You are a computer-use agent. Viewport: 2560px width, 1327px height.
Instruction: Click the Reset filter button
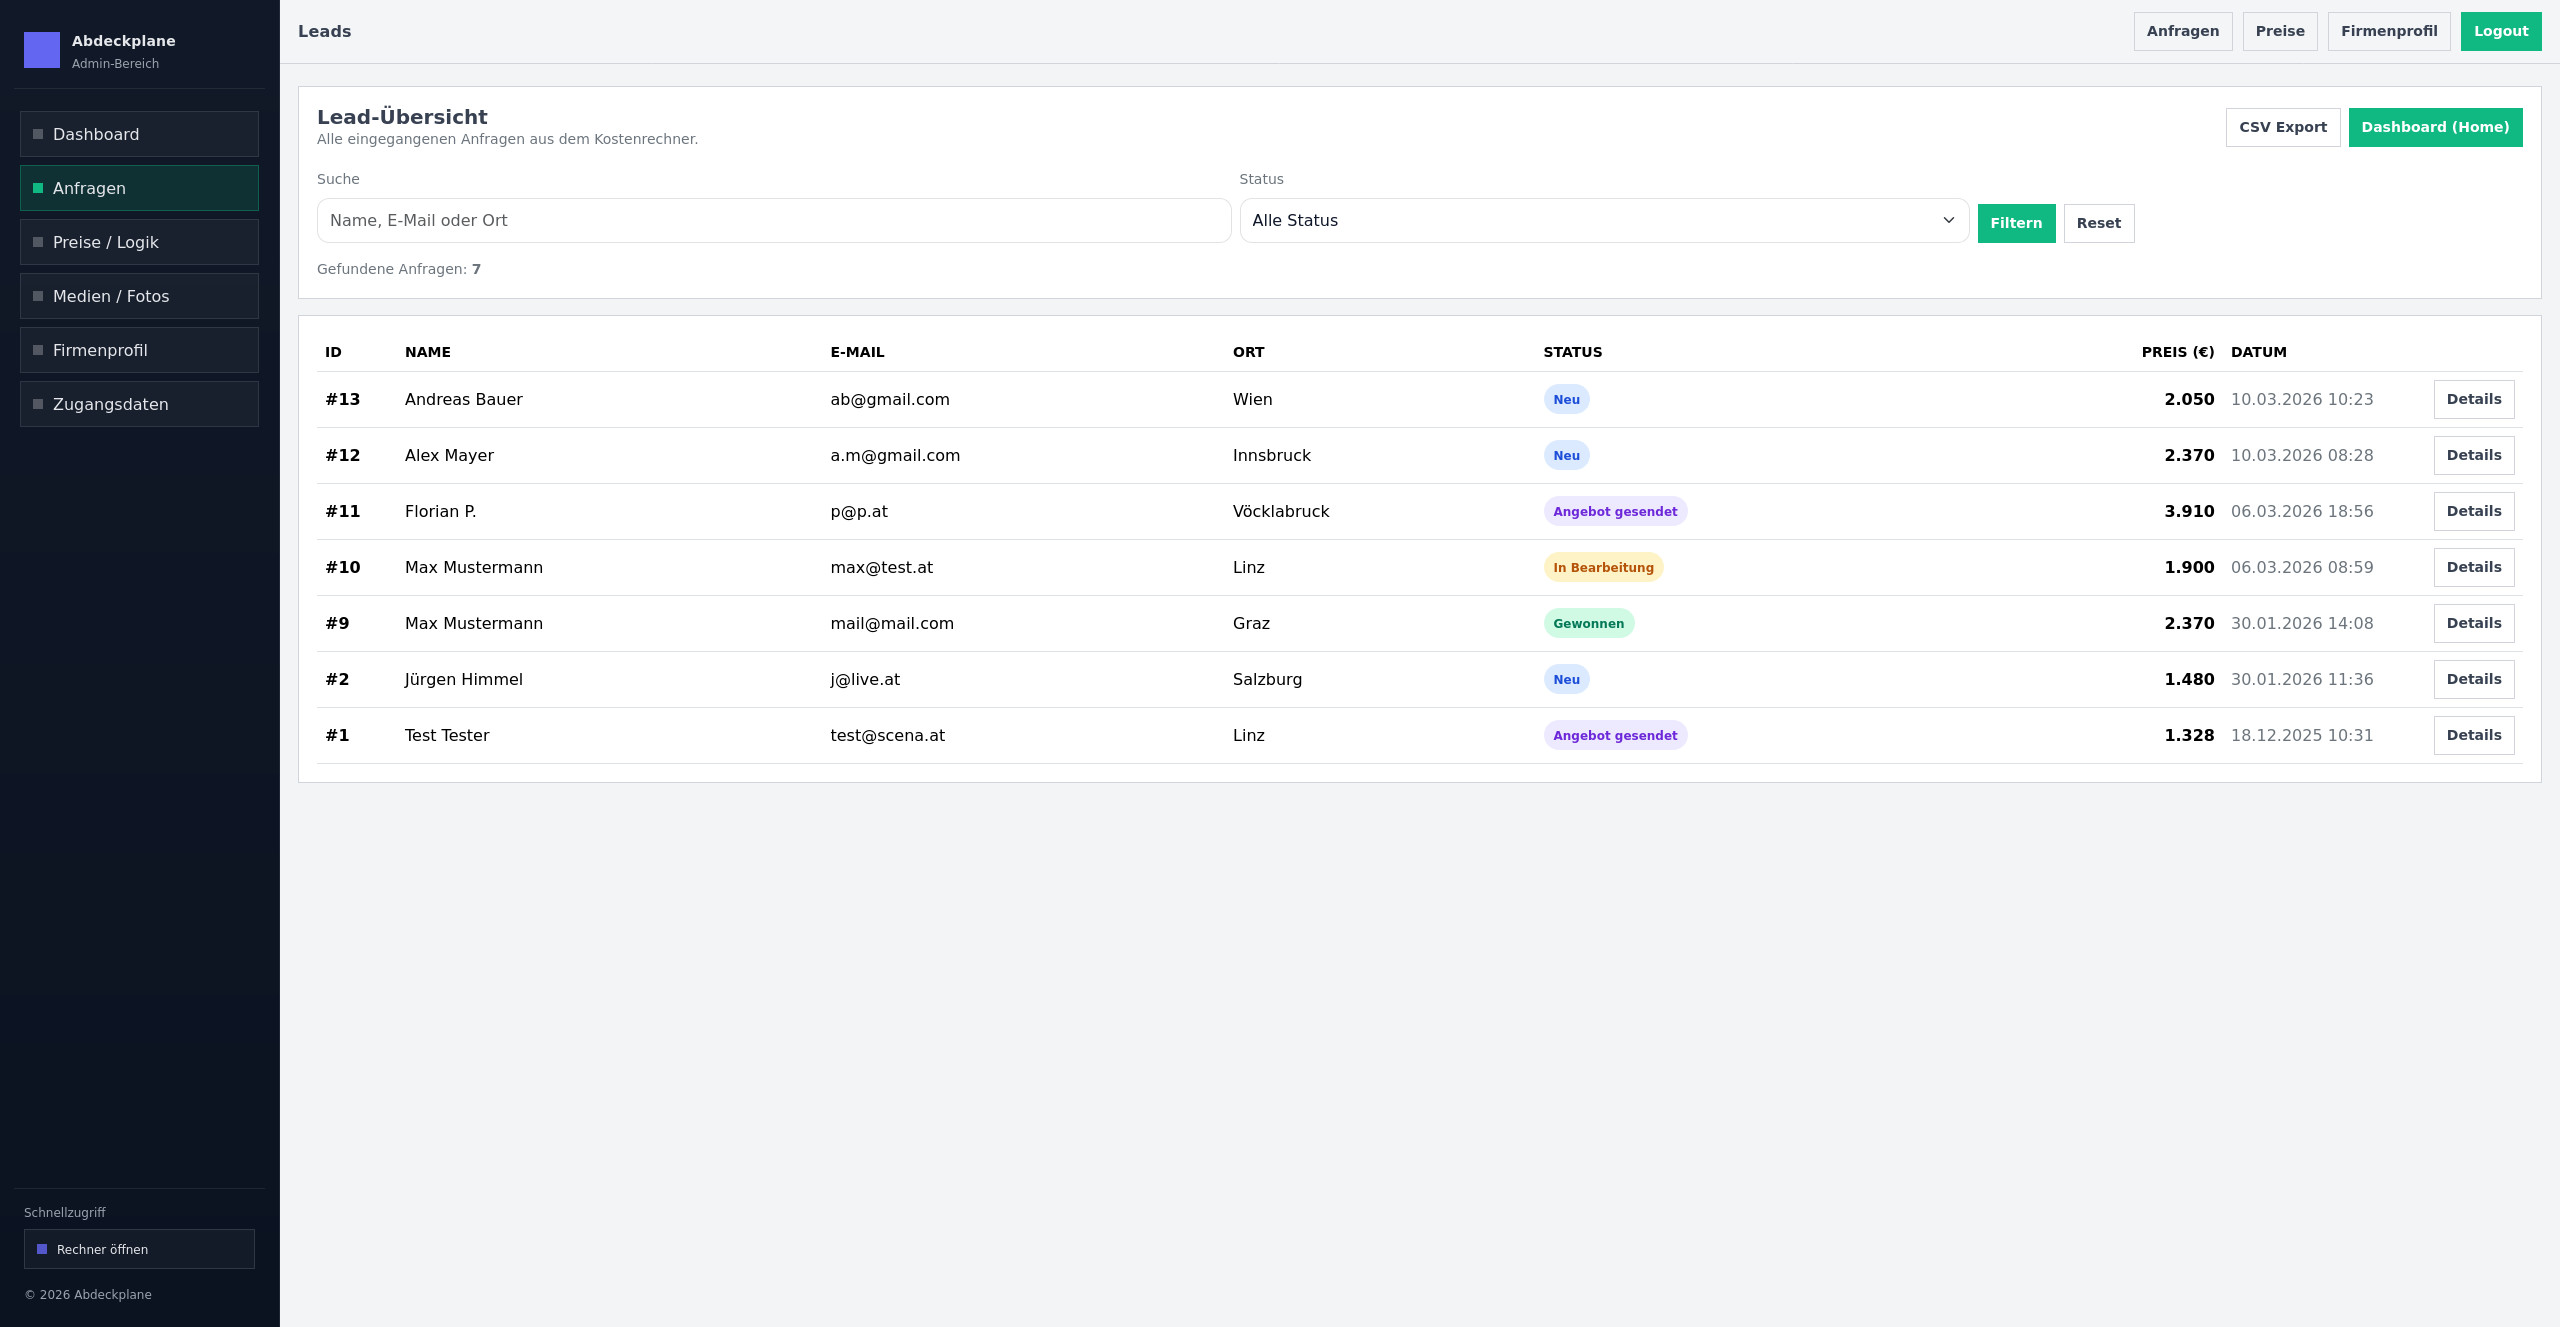2098,223
